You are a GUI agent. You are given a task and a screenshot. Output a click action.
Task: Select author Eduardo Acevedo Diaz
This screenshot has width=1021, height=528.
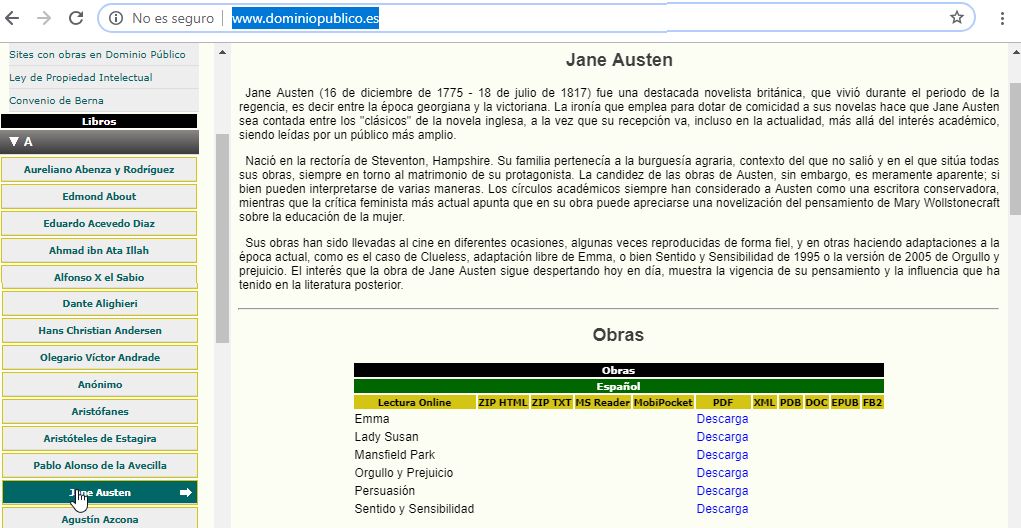click(99, 223)
